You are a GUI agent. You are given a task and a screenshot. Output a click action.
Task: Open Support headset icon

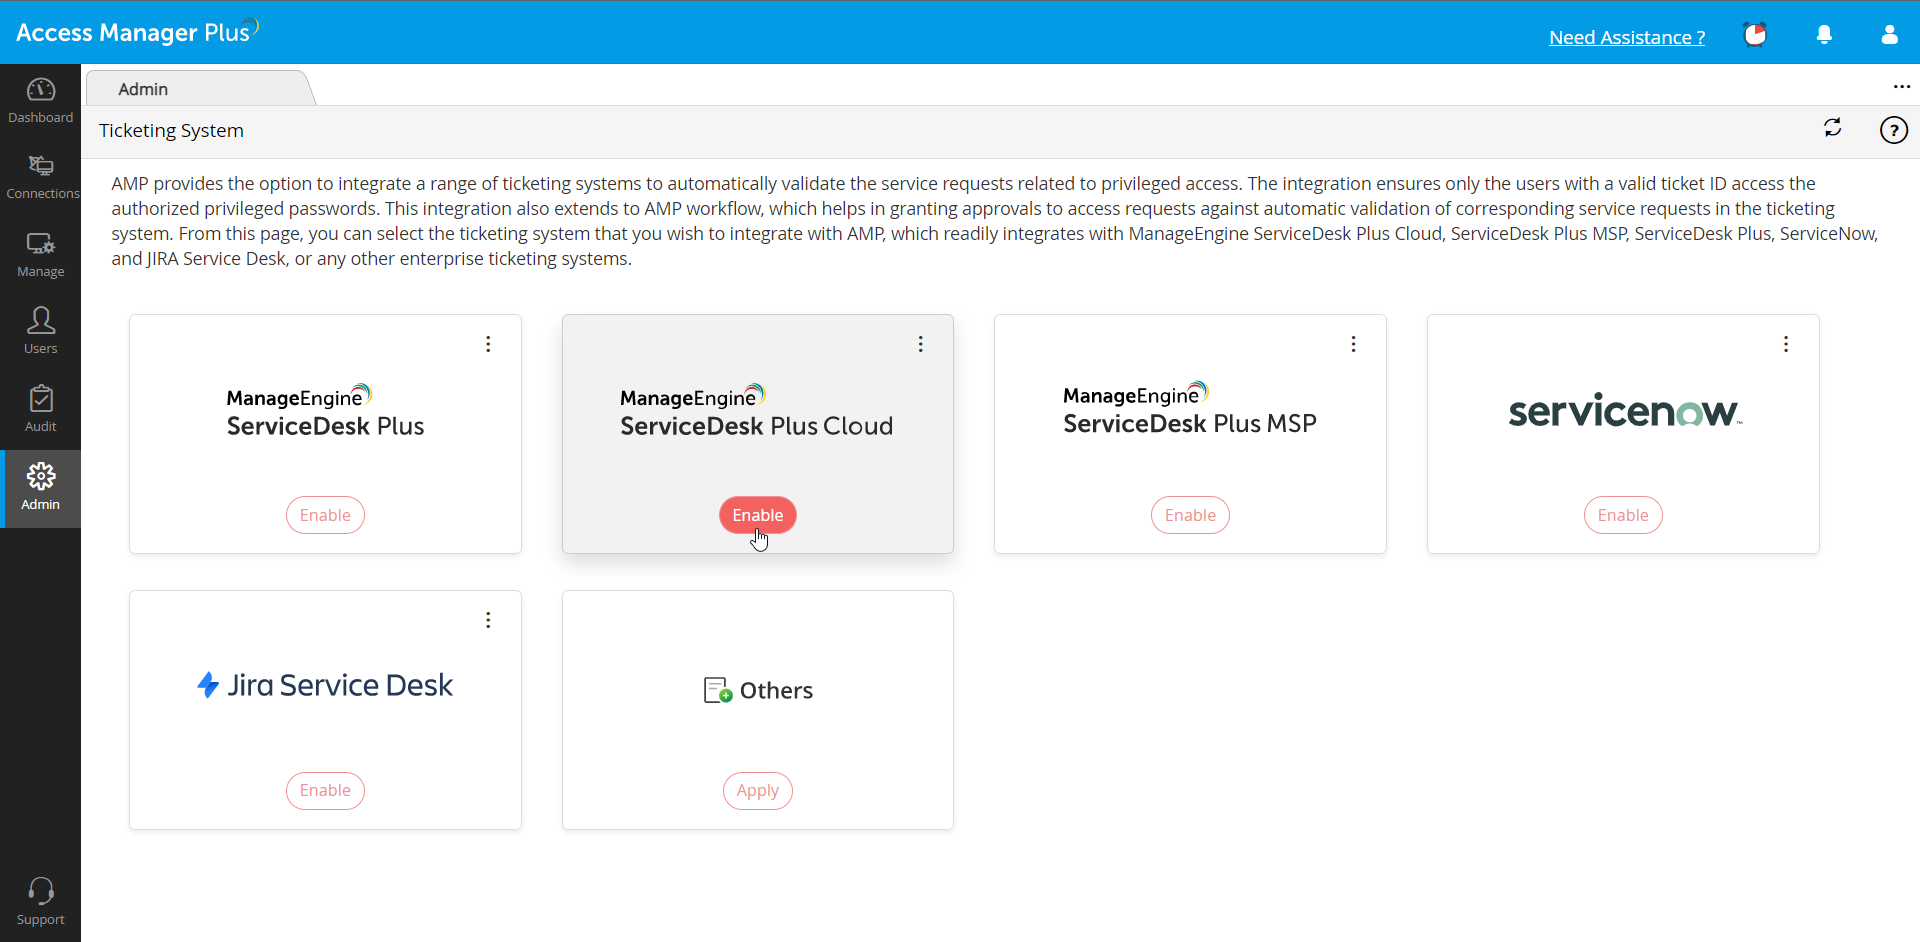tap(41, 891)
